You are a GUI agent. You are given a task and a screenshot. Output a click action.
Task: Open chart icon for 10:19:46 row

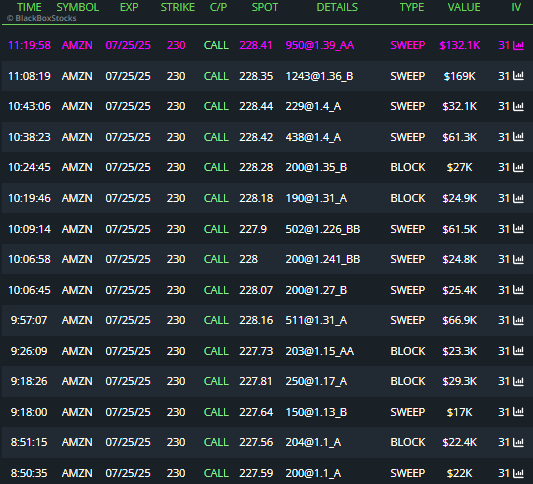point(518,198)
